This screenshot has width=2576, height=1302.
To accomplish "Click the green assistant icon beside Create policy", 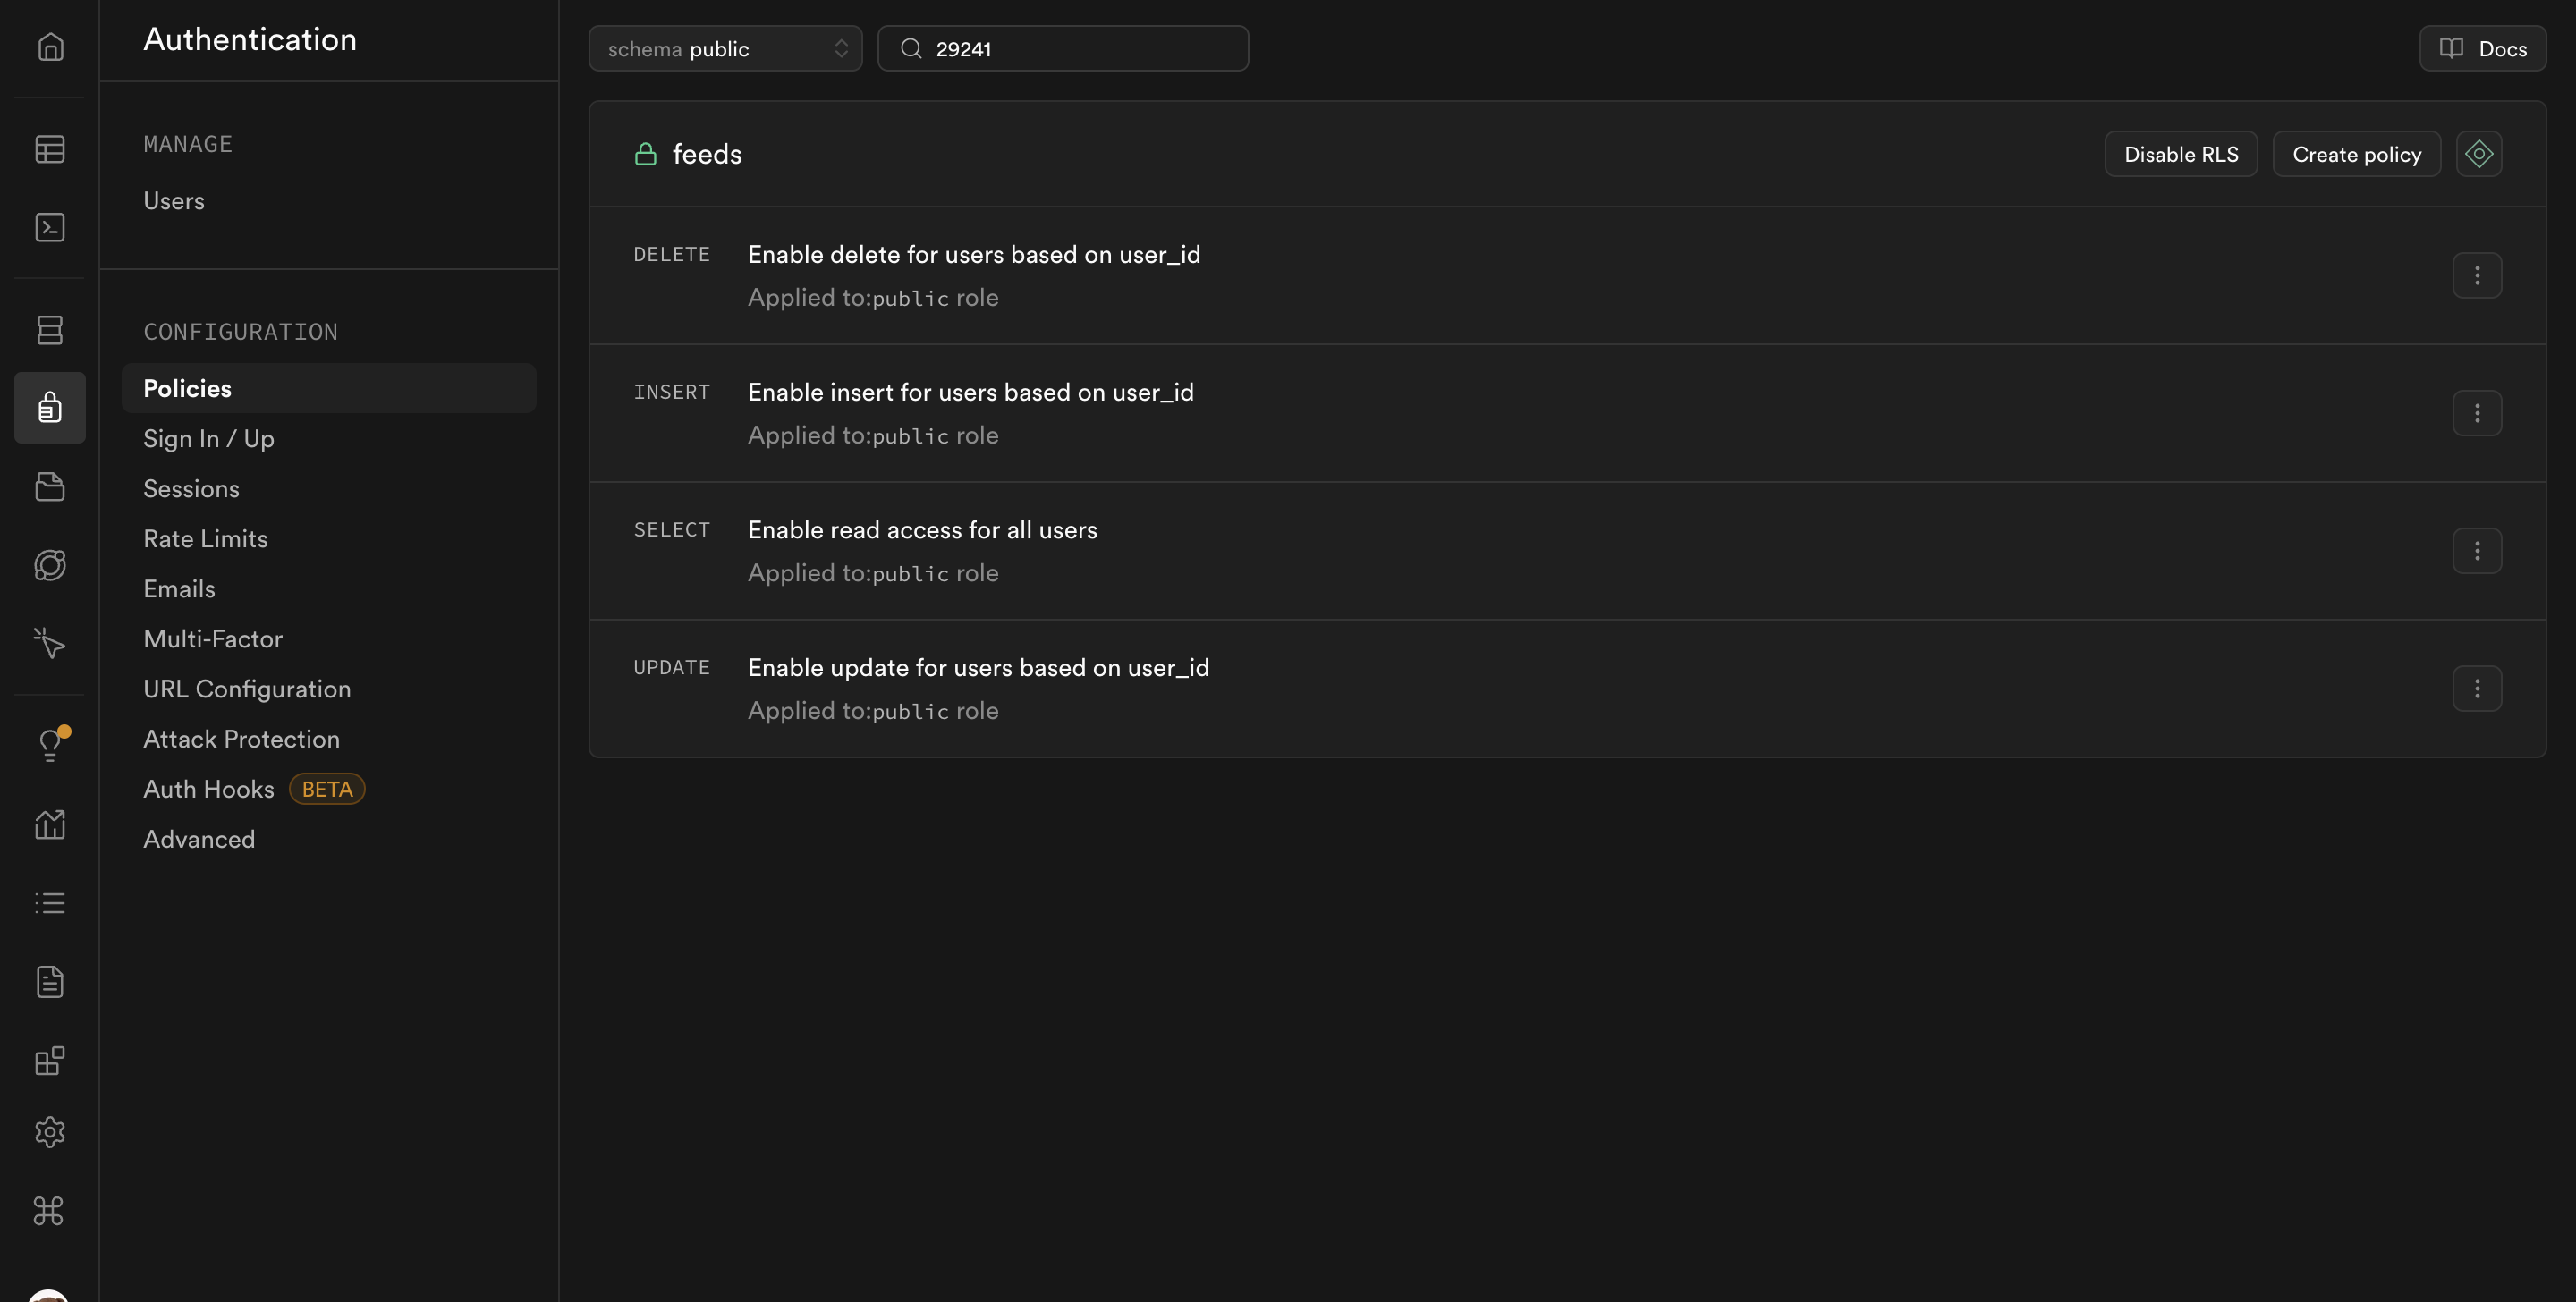I will [2478, 154].
